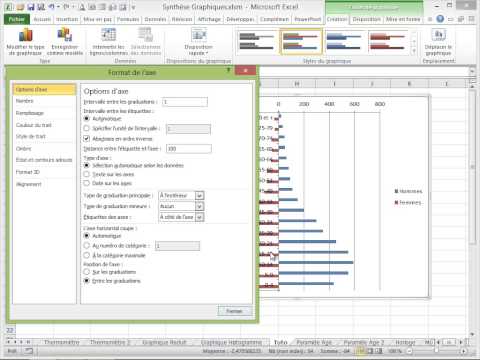Select Texte sur les axes radio
480x360 pixels.
[87, 174]
